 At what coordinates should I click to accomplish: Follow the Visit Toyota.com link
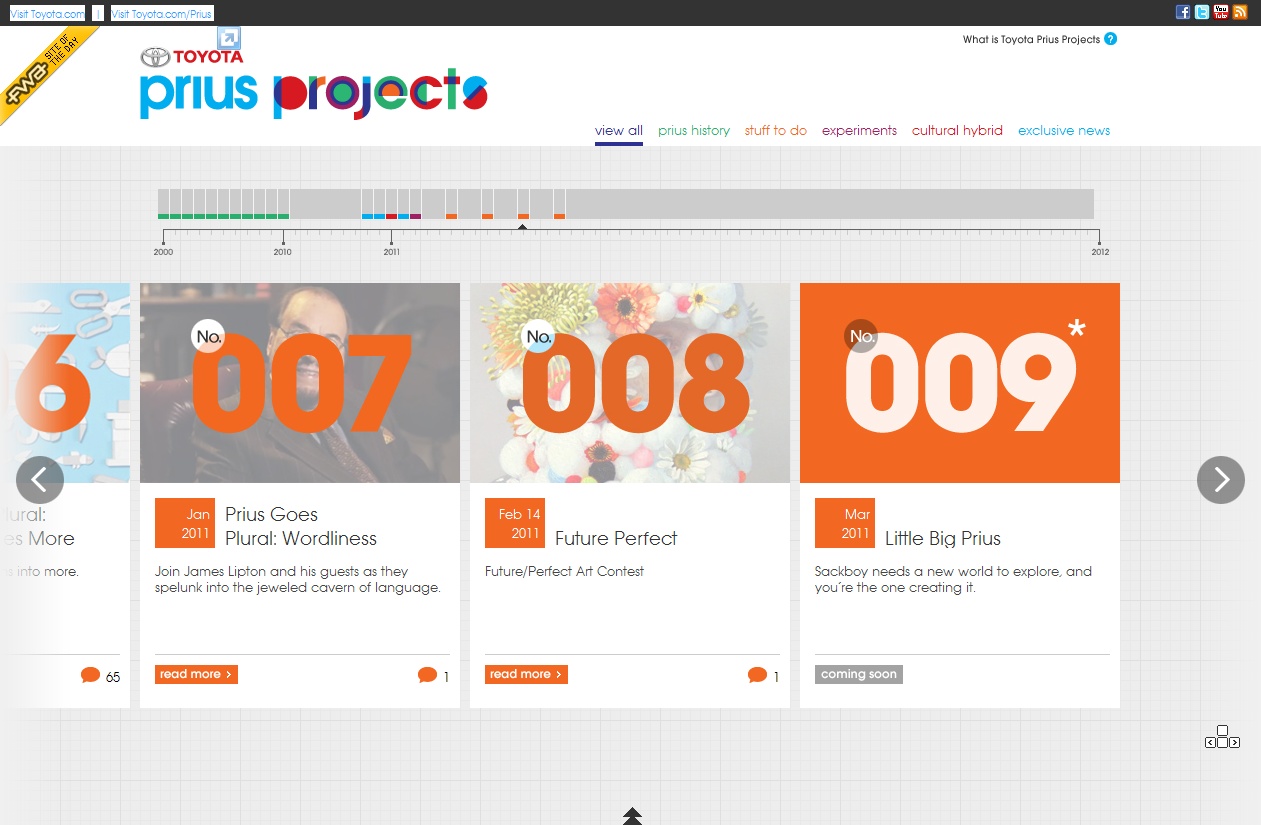[x=47, y=13]
